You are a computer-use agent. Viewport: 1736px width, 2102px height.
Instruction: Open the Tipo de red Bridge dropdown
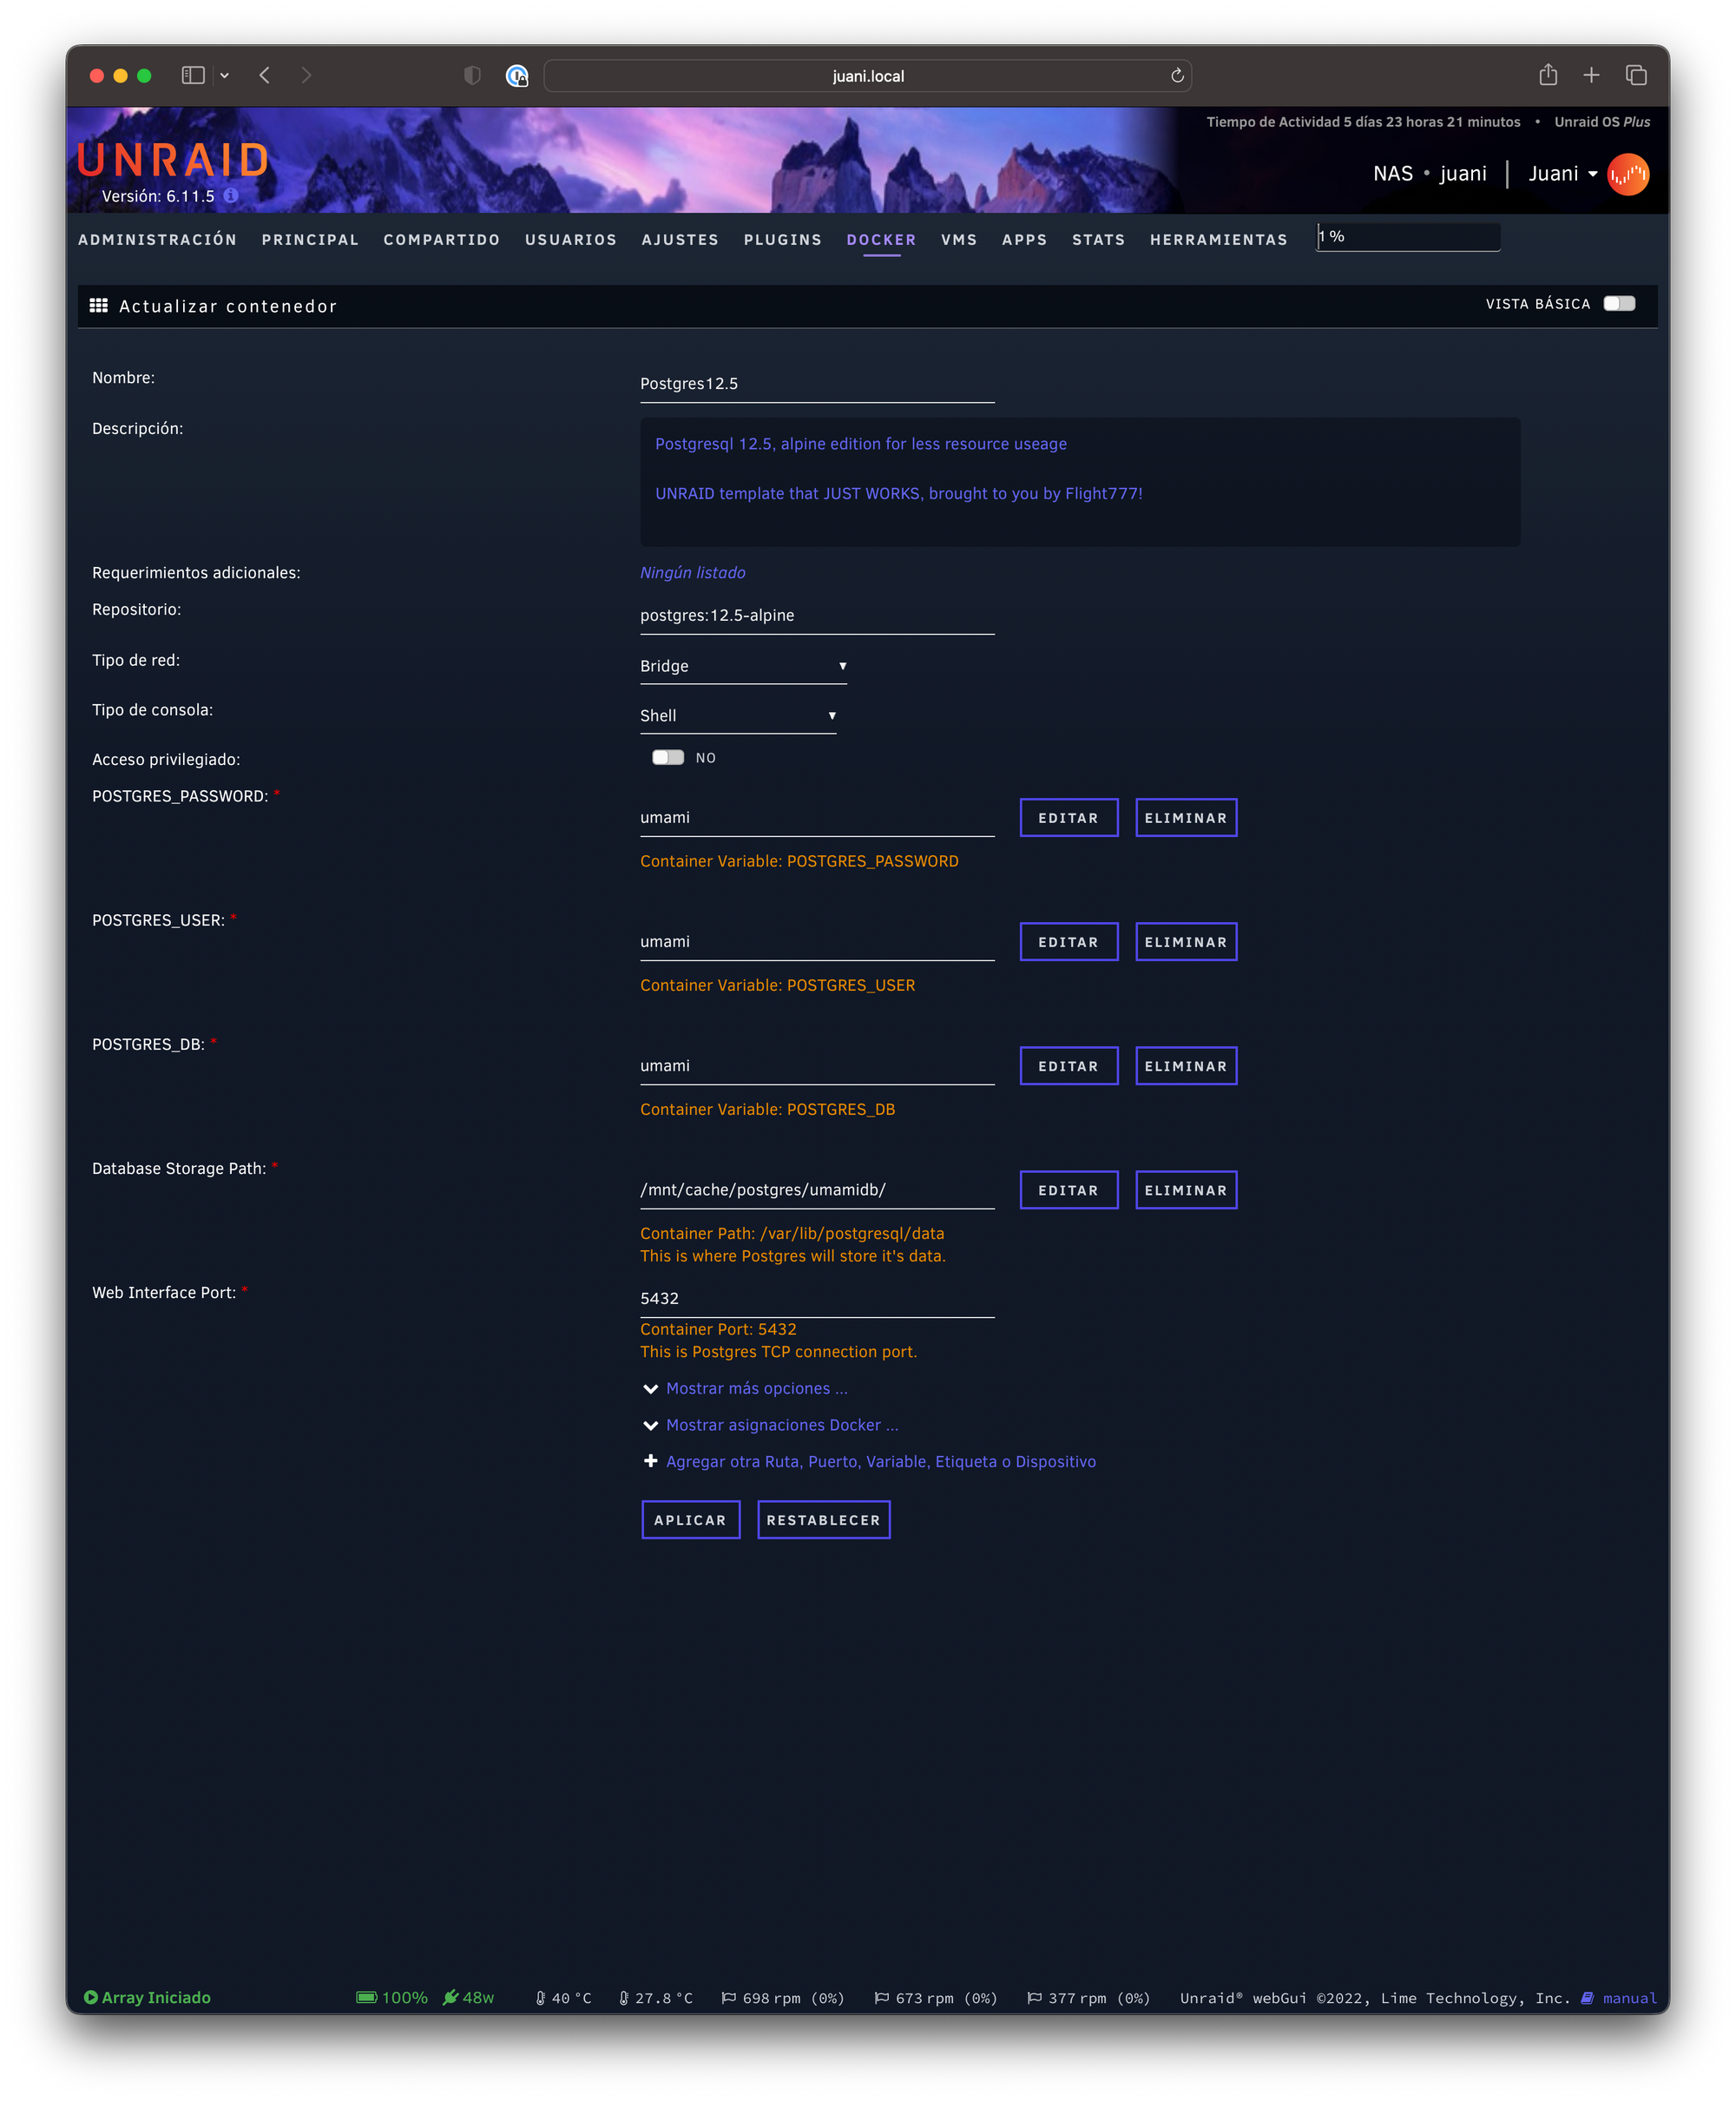743,666
